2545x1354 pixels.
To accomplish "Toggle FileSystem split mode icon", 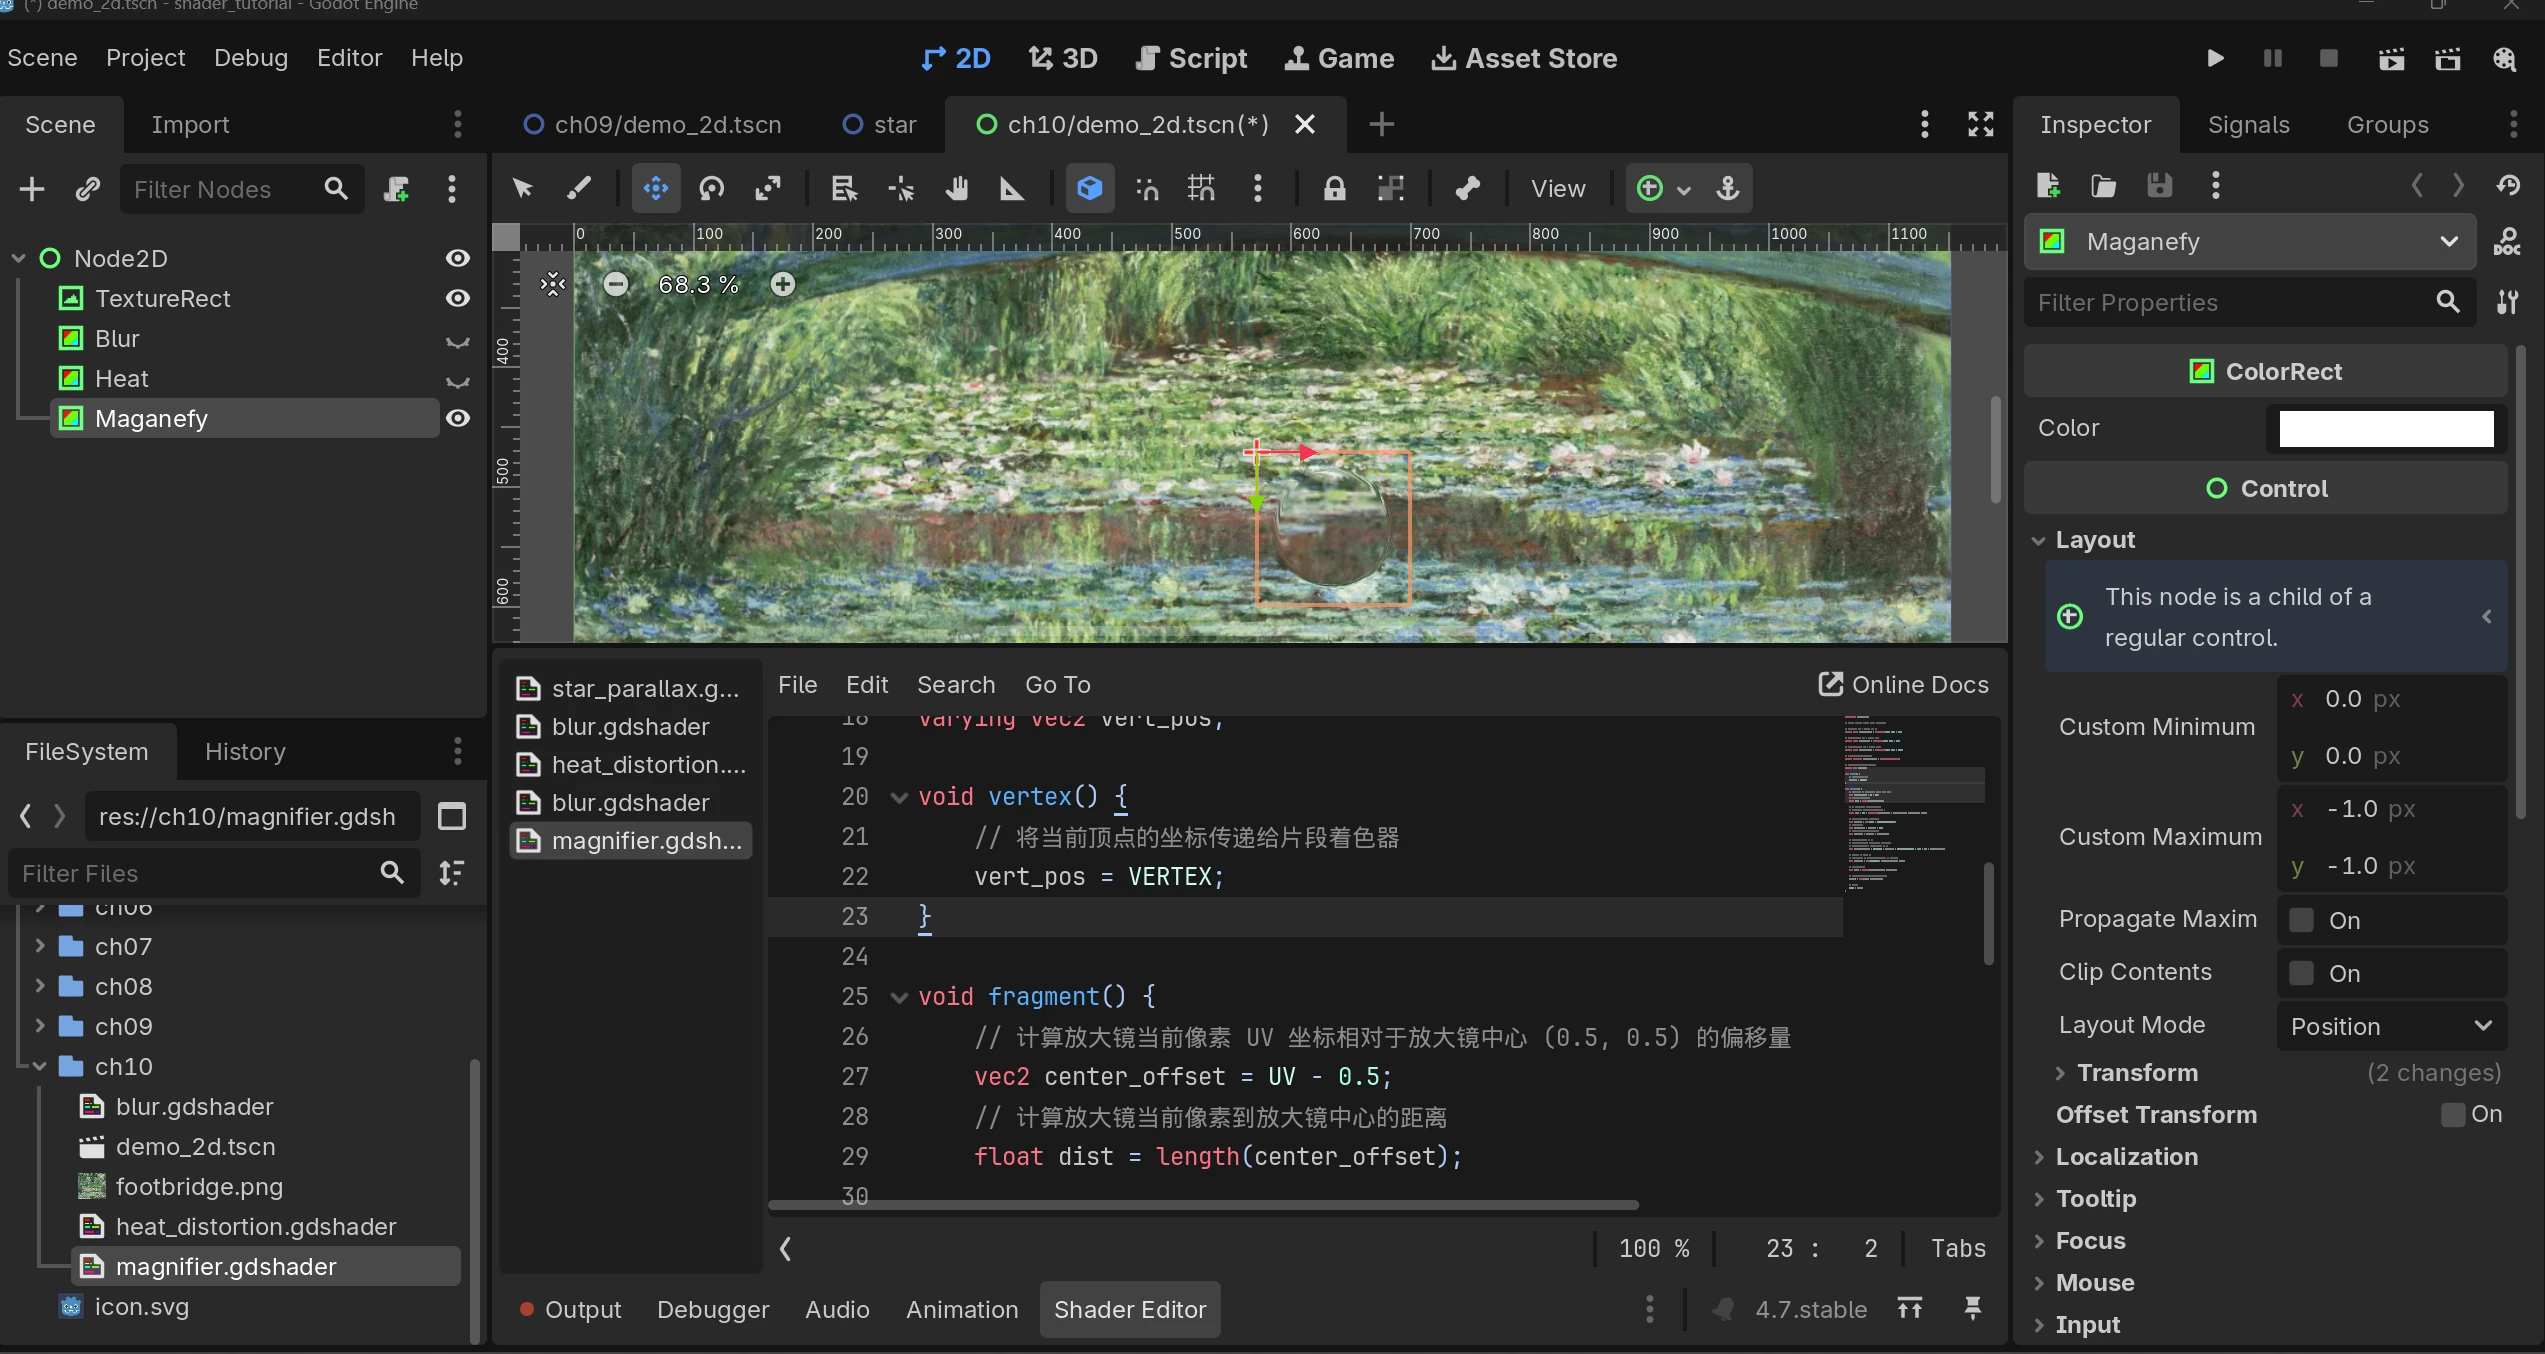I will click(452, 817).
